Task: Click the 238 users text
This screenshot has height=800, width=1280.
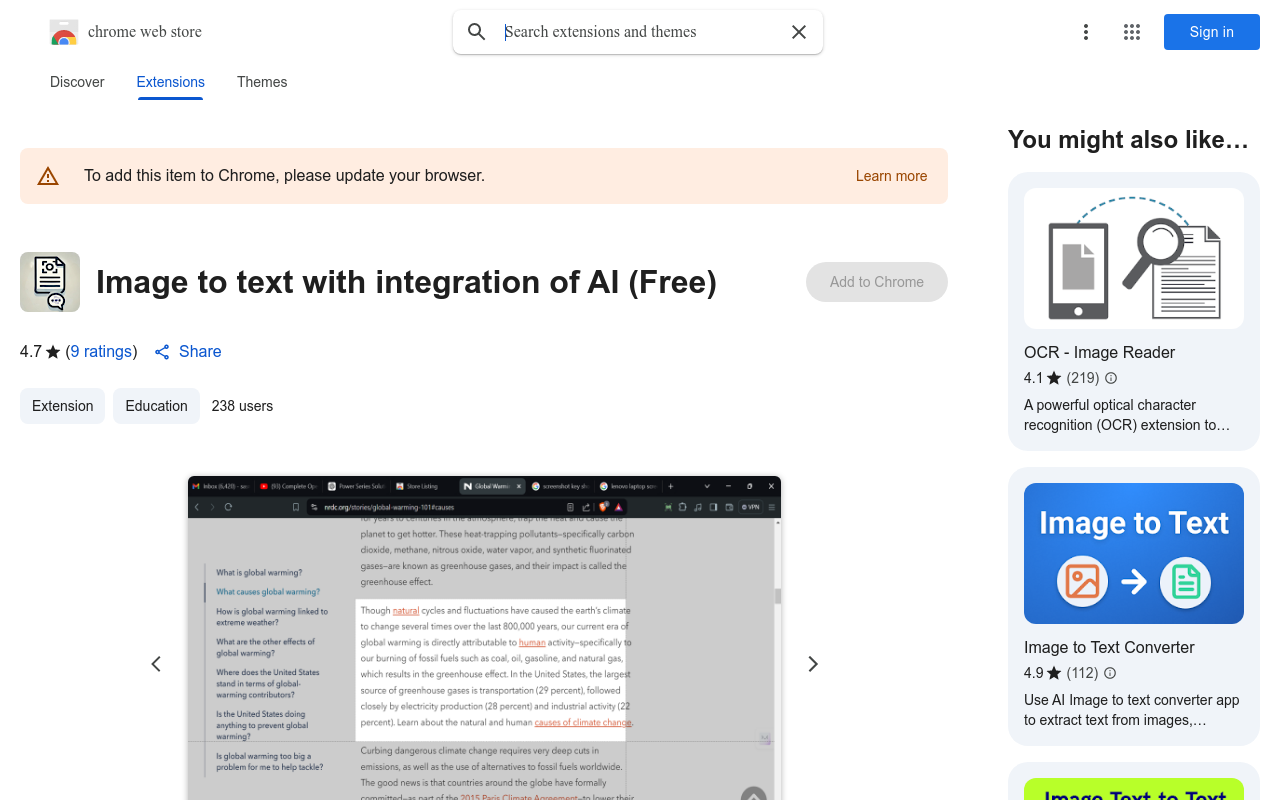Action: pos(242,406)
